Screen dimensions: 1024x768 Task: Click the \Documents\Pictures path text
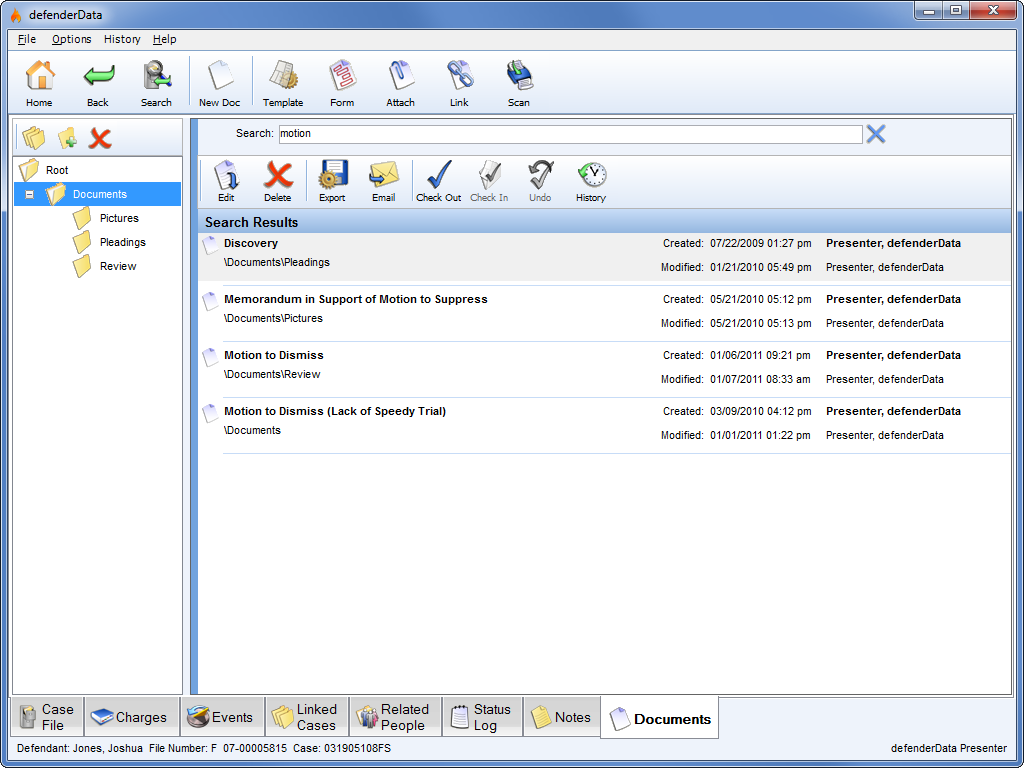click(274, 319)
